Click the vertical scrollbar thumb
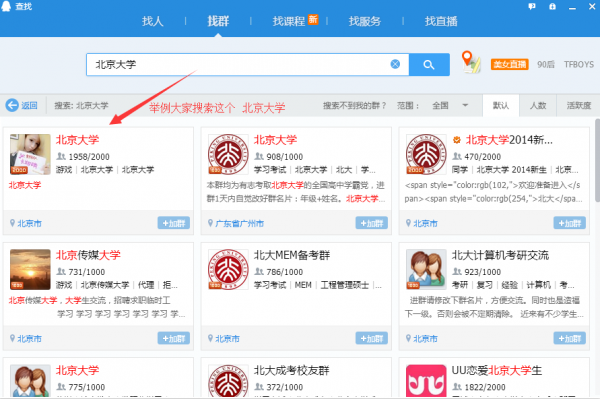 (x=597, y=160)
